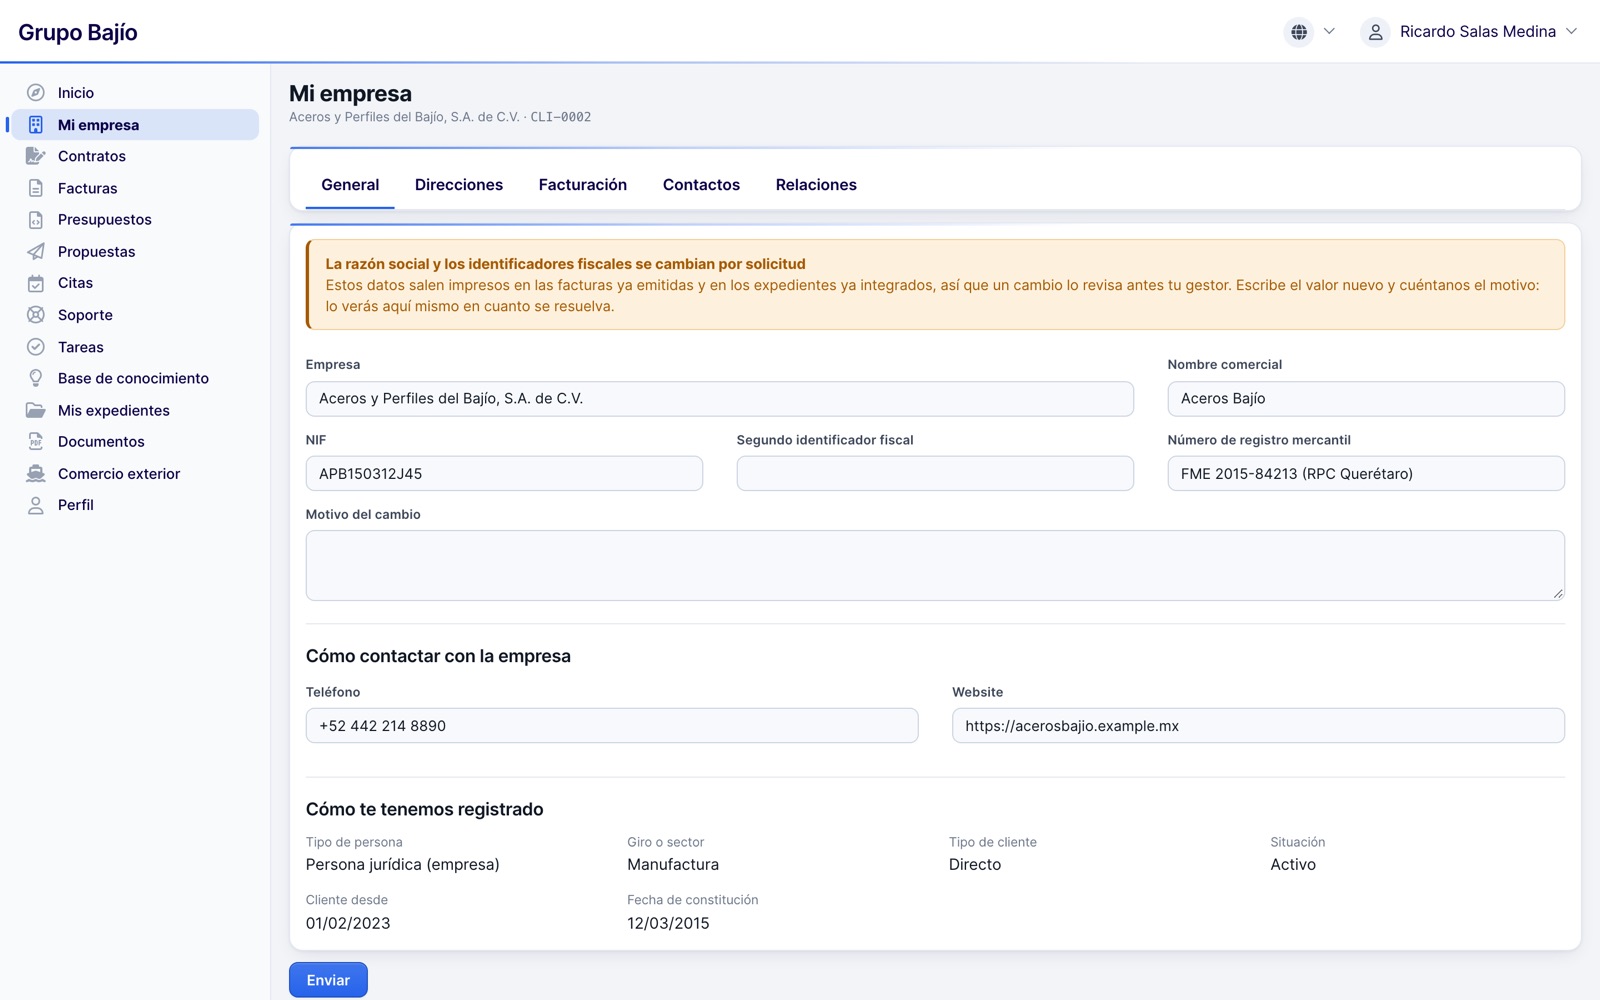1600x1000 pixels.
Task: Open Contratos via its sidebar icon
Action: coord(36,156)
